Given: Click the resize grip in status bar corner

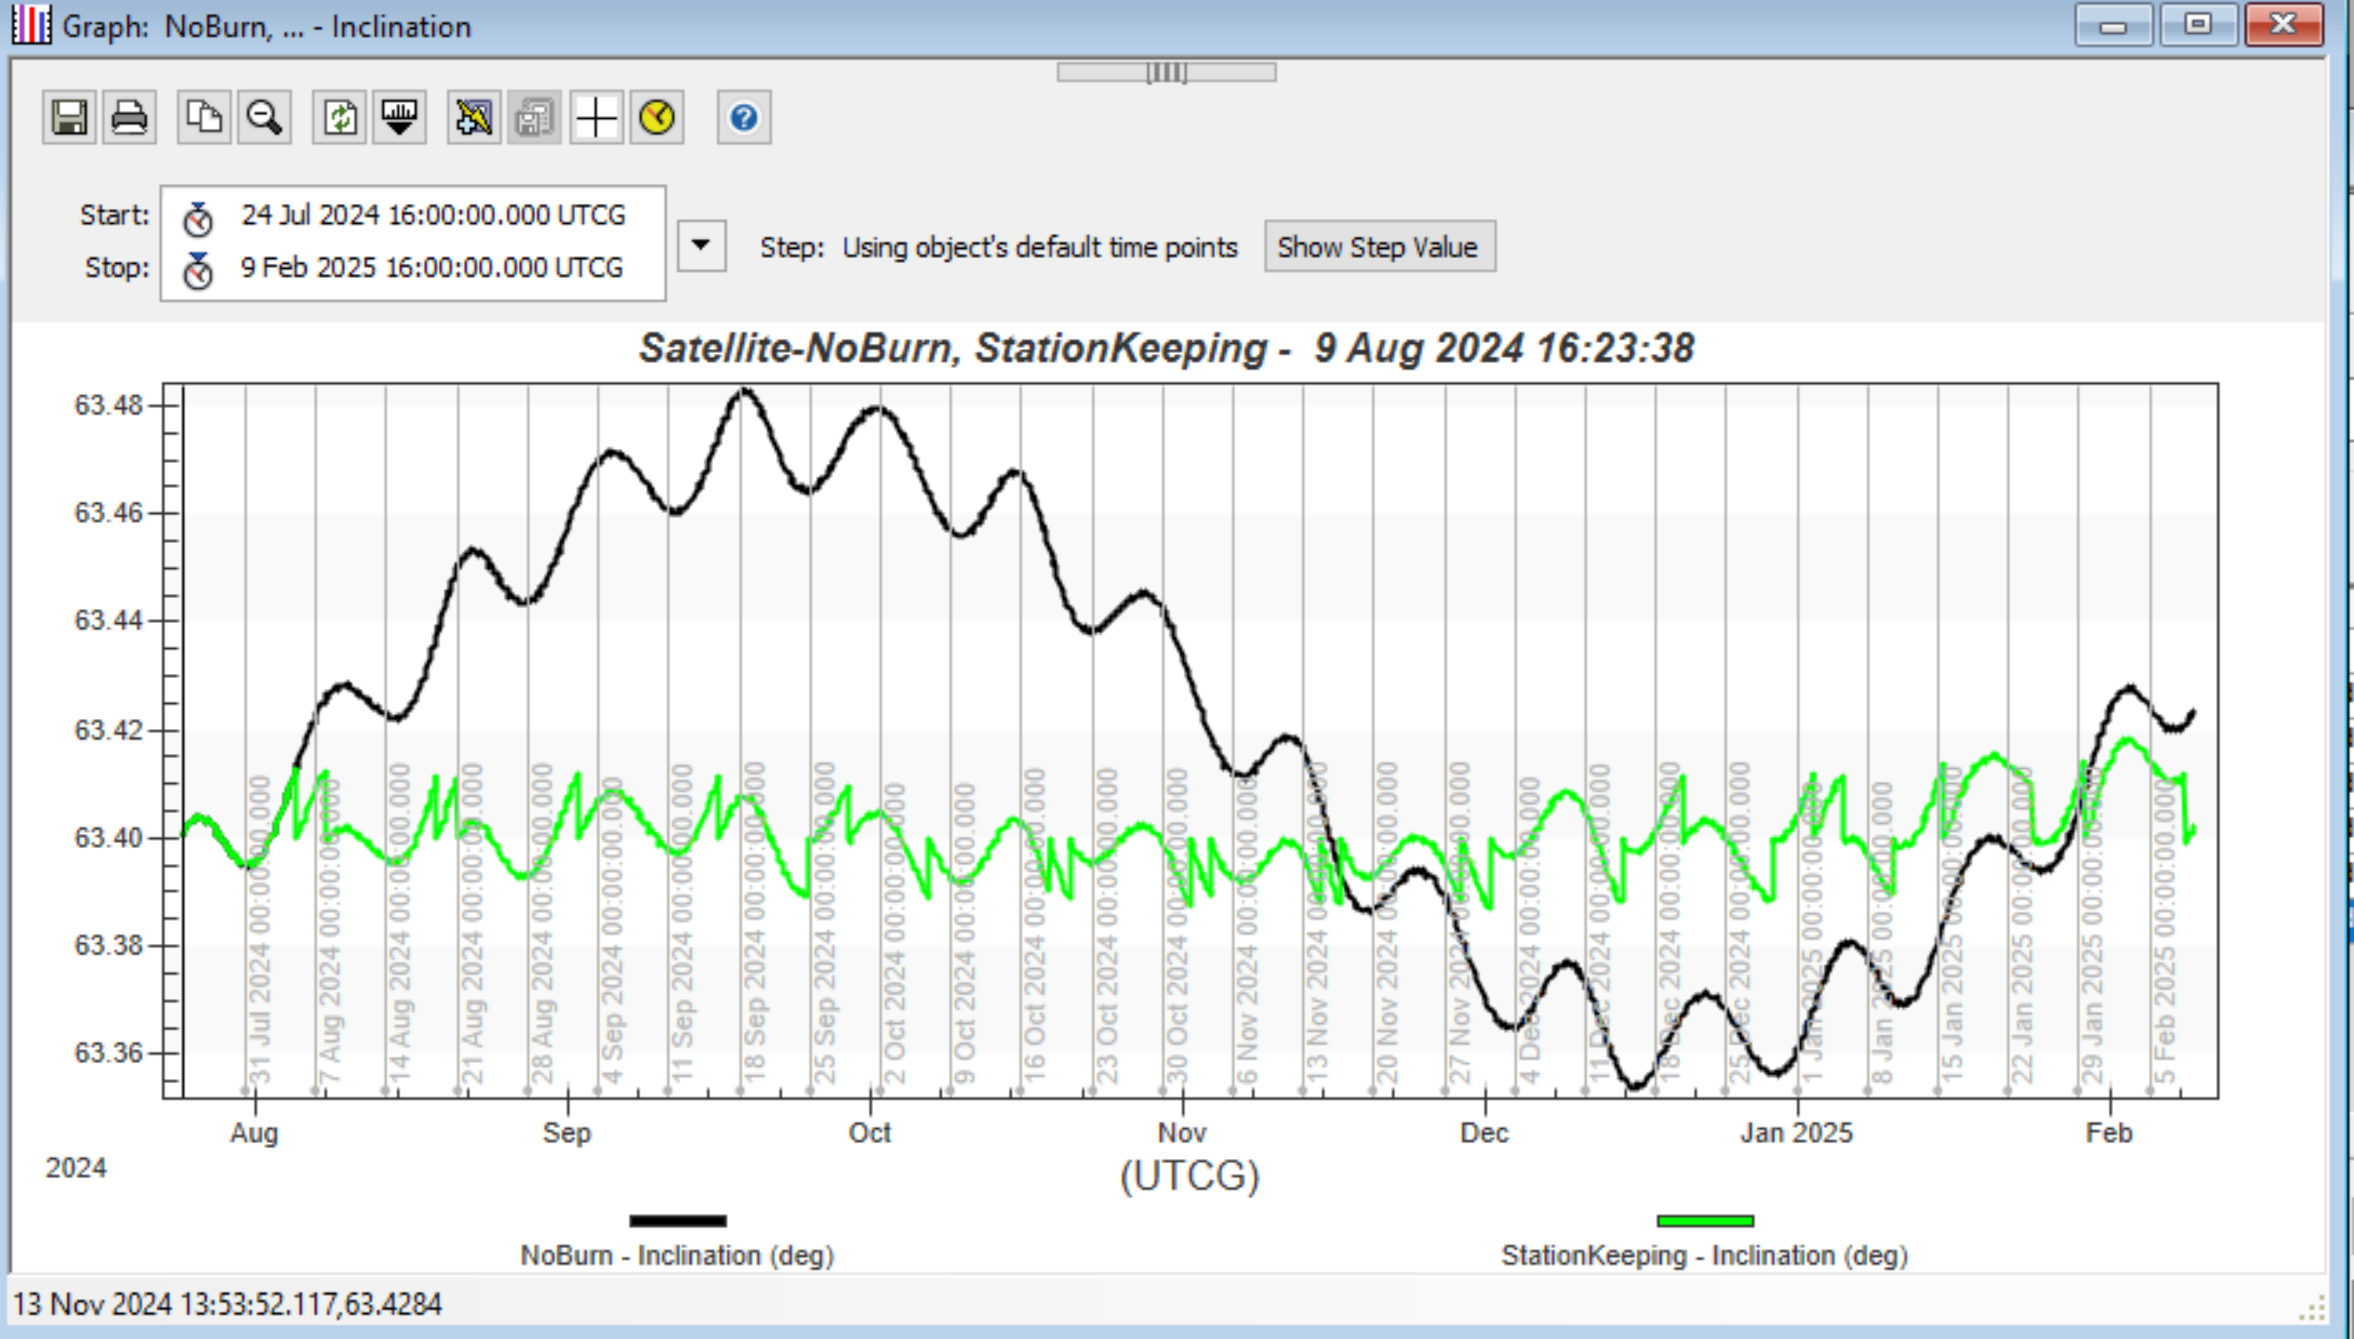Looking at the screenshot, I should coord(2311,1308).
